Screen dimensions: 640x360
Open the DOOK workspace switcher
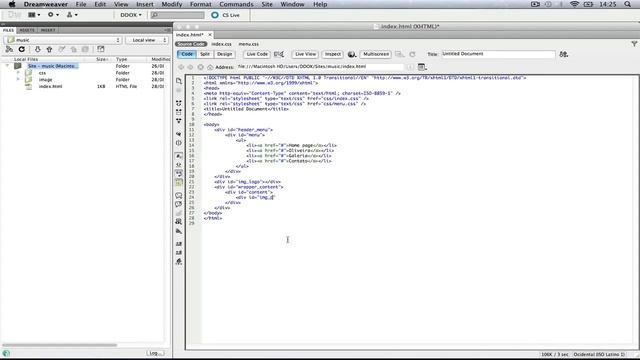131,15
